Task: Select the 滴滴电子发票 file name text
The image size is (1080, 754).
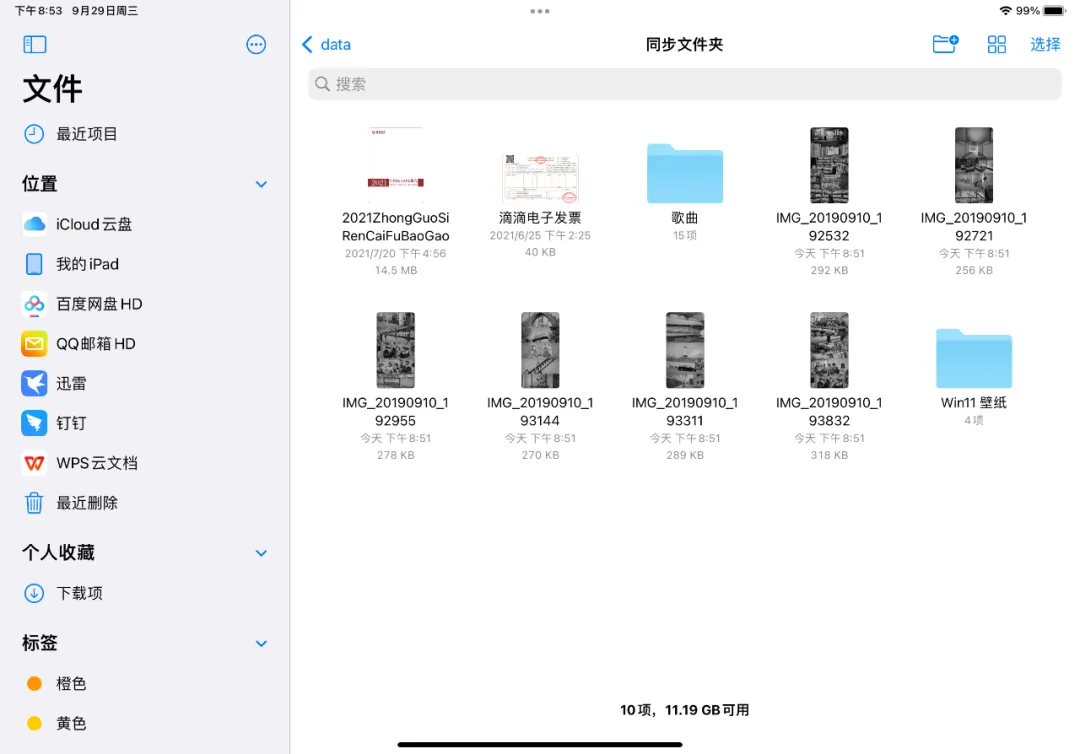Action: point(540,218)
